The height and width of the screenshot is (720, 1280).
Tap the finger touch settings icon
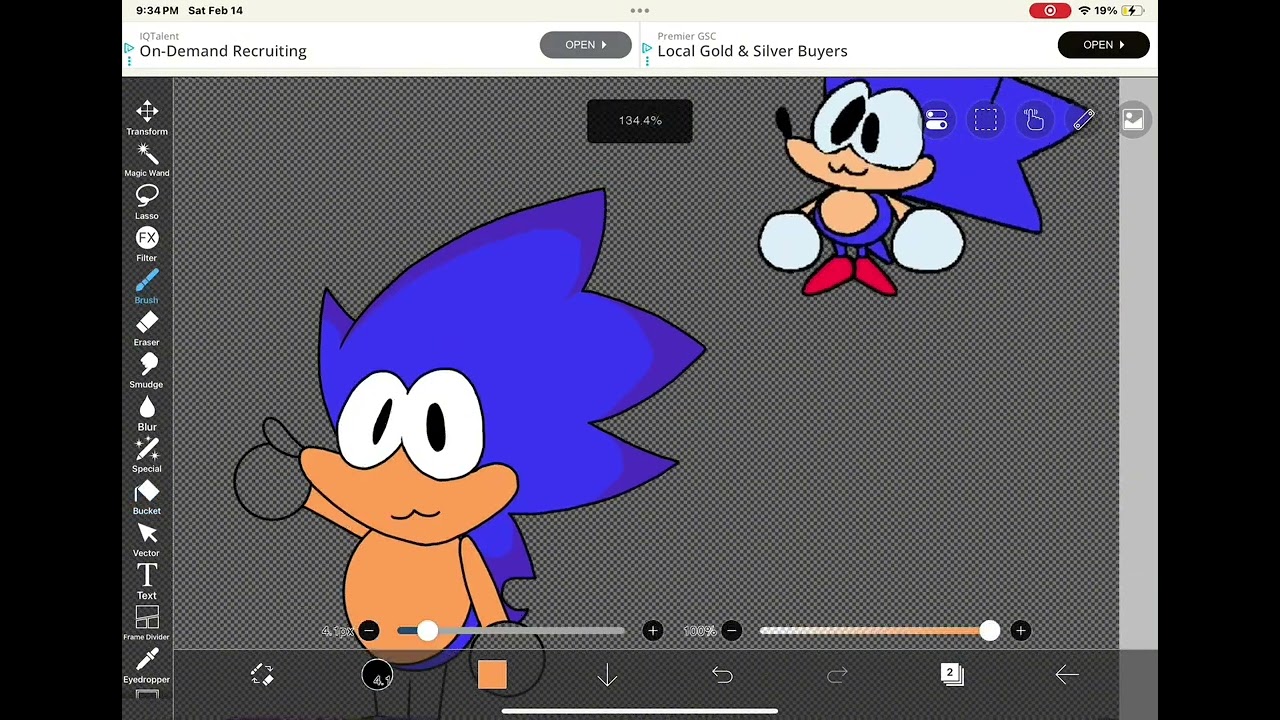click(x=1035, y=120)
